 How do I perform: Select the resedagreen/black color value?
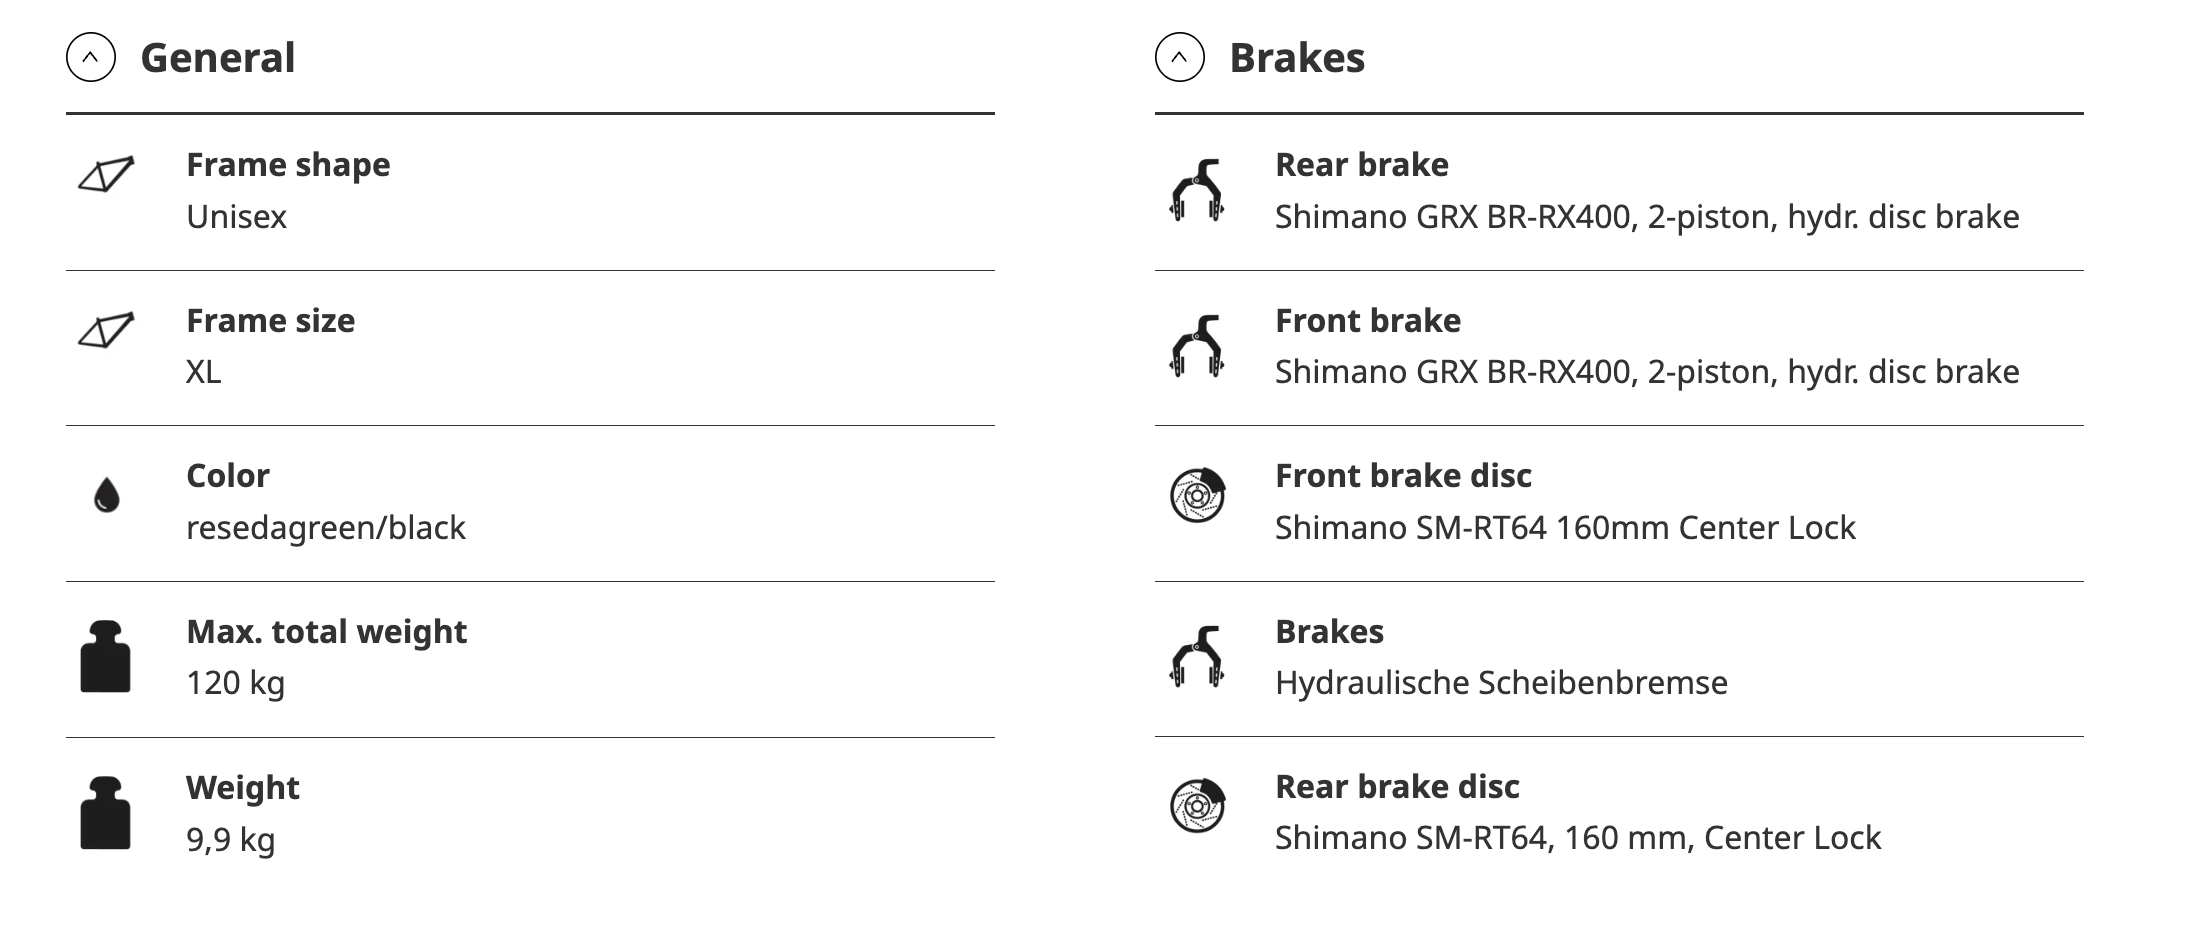[x=326, y=528]
